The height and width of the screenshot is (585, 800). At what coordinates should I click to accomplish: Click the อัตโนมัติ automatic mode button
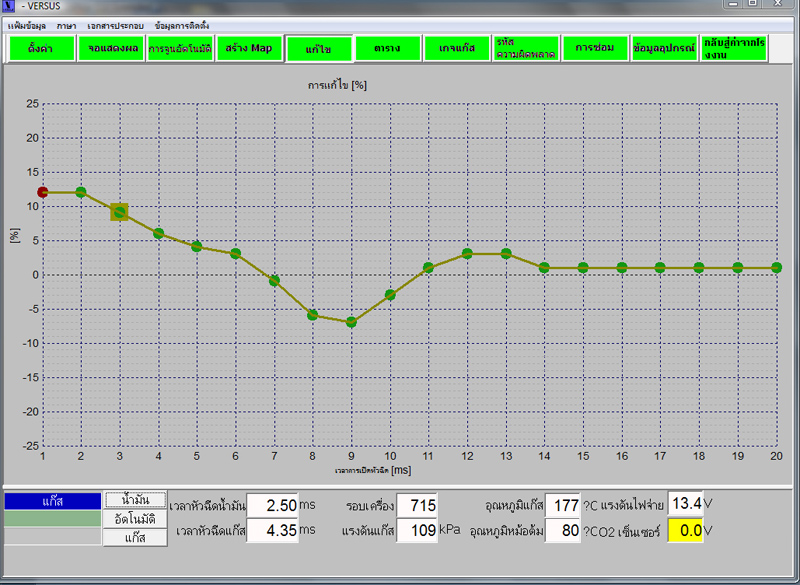135,519
